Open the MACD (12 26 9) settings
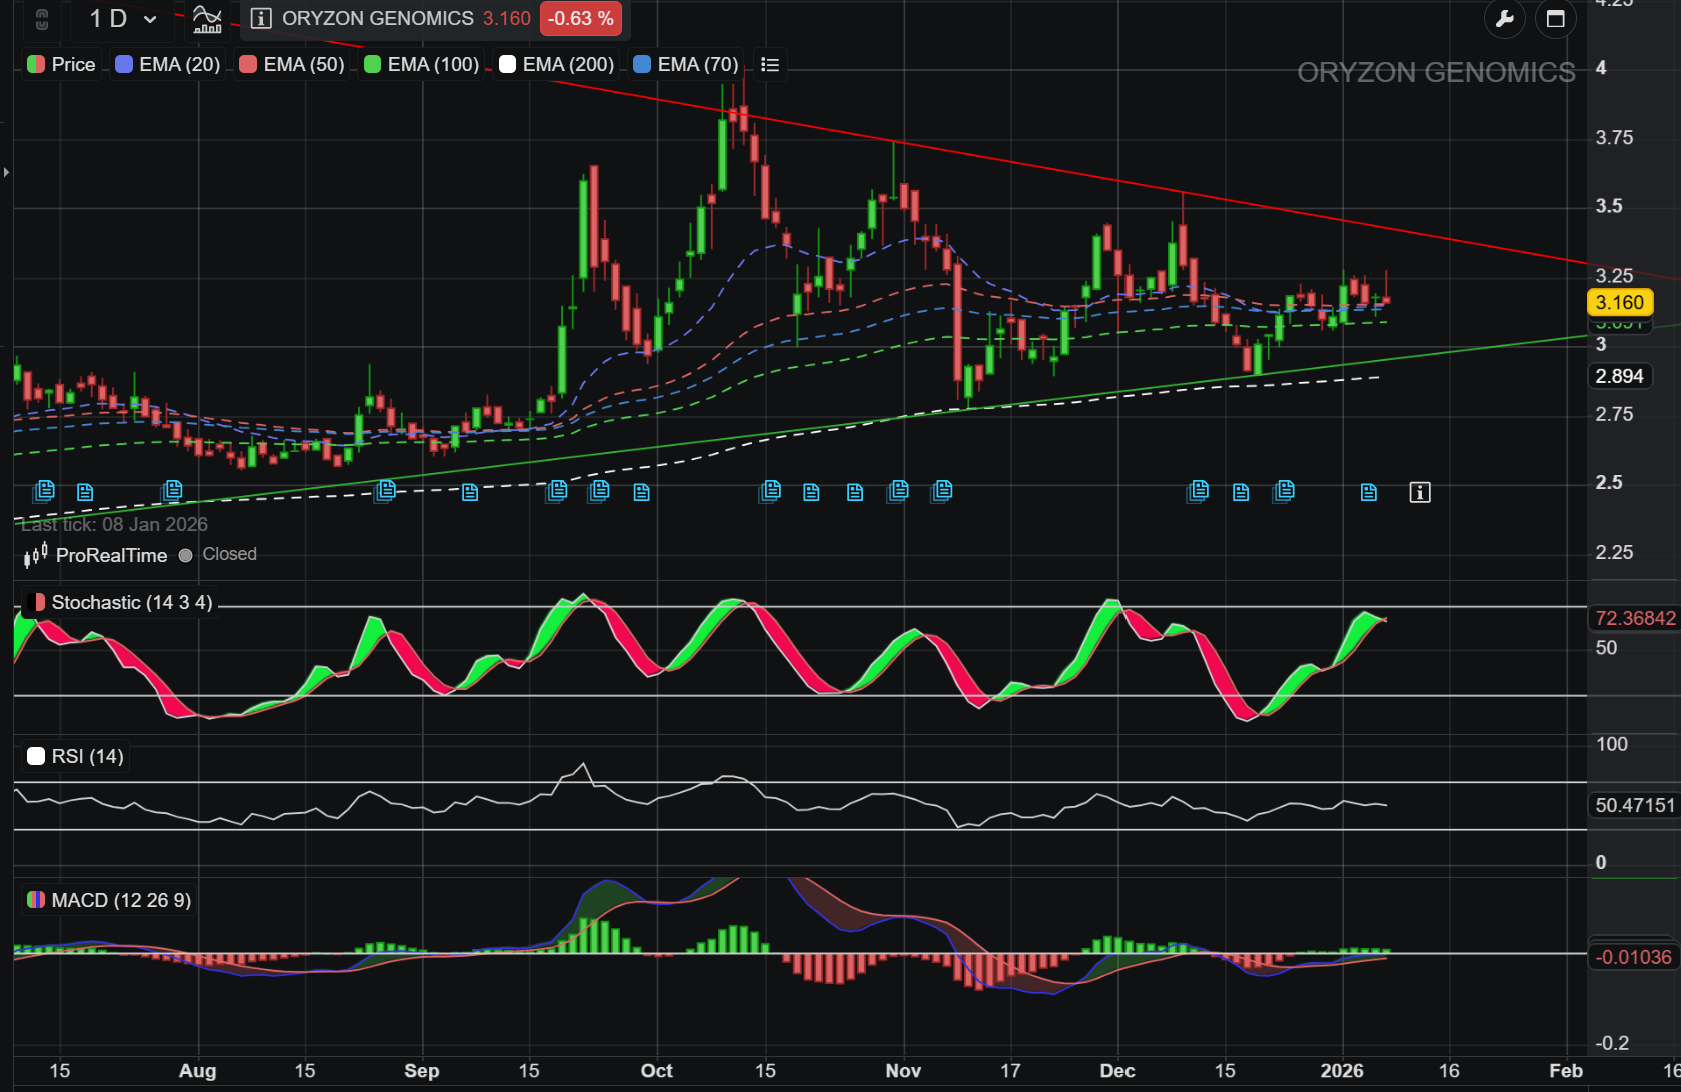This screenshot has width=1681, height=1092. point(109,900)
